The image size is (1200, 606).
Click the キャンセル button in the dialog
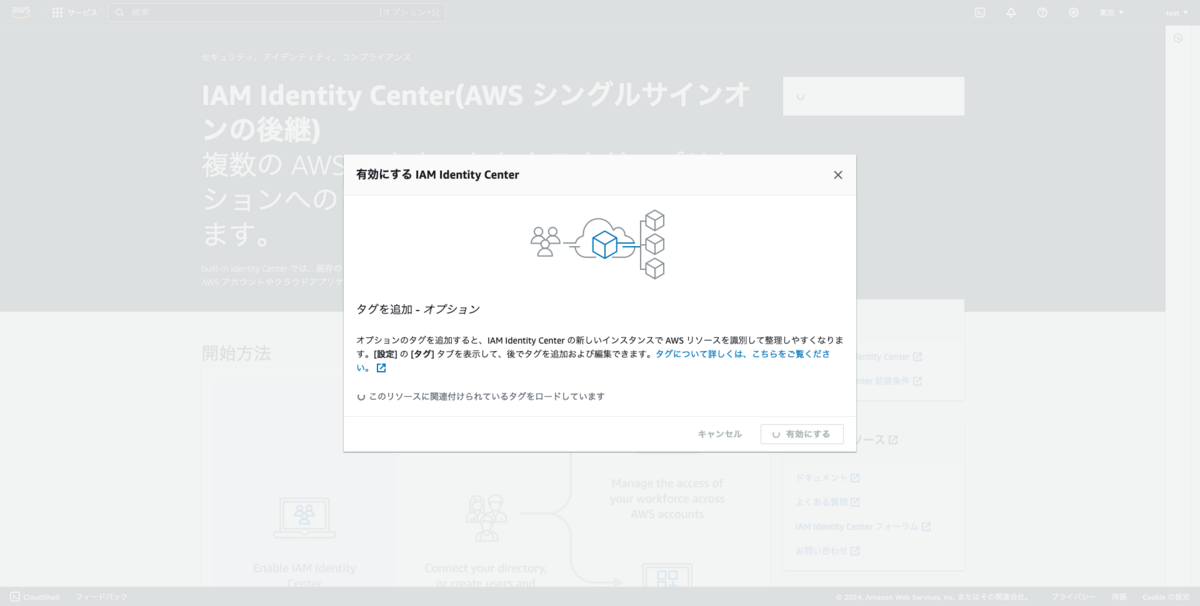[720, 434]
